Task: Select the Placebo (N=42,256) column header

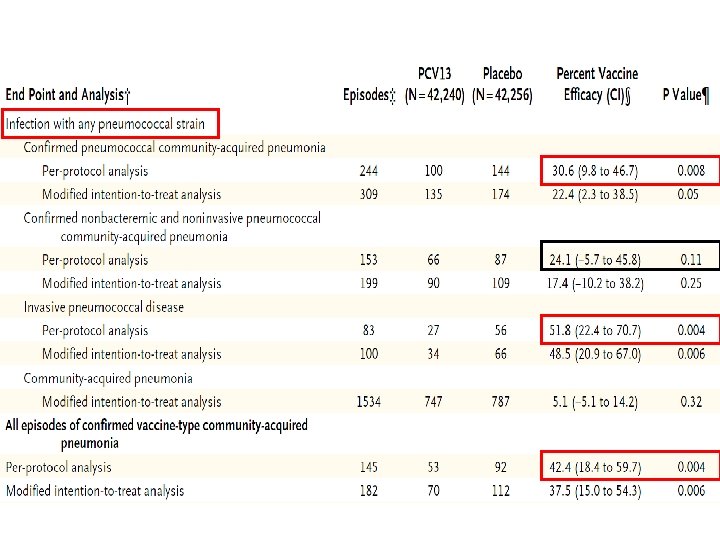Action: coord(502,85)
